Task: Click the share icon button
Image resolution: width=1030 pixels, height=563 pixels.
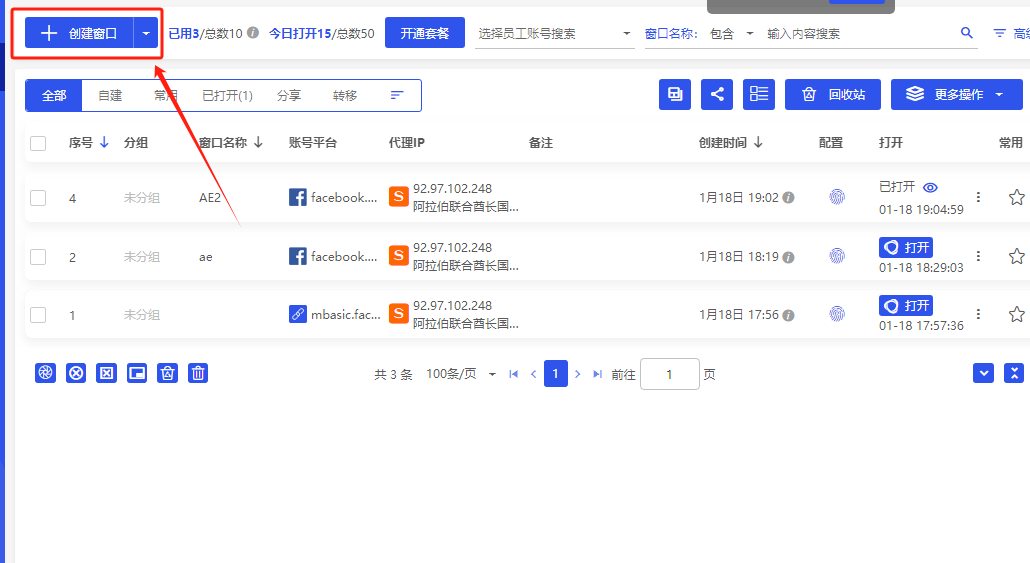Action: click(x=717, y=94)
